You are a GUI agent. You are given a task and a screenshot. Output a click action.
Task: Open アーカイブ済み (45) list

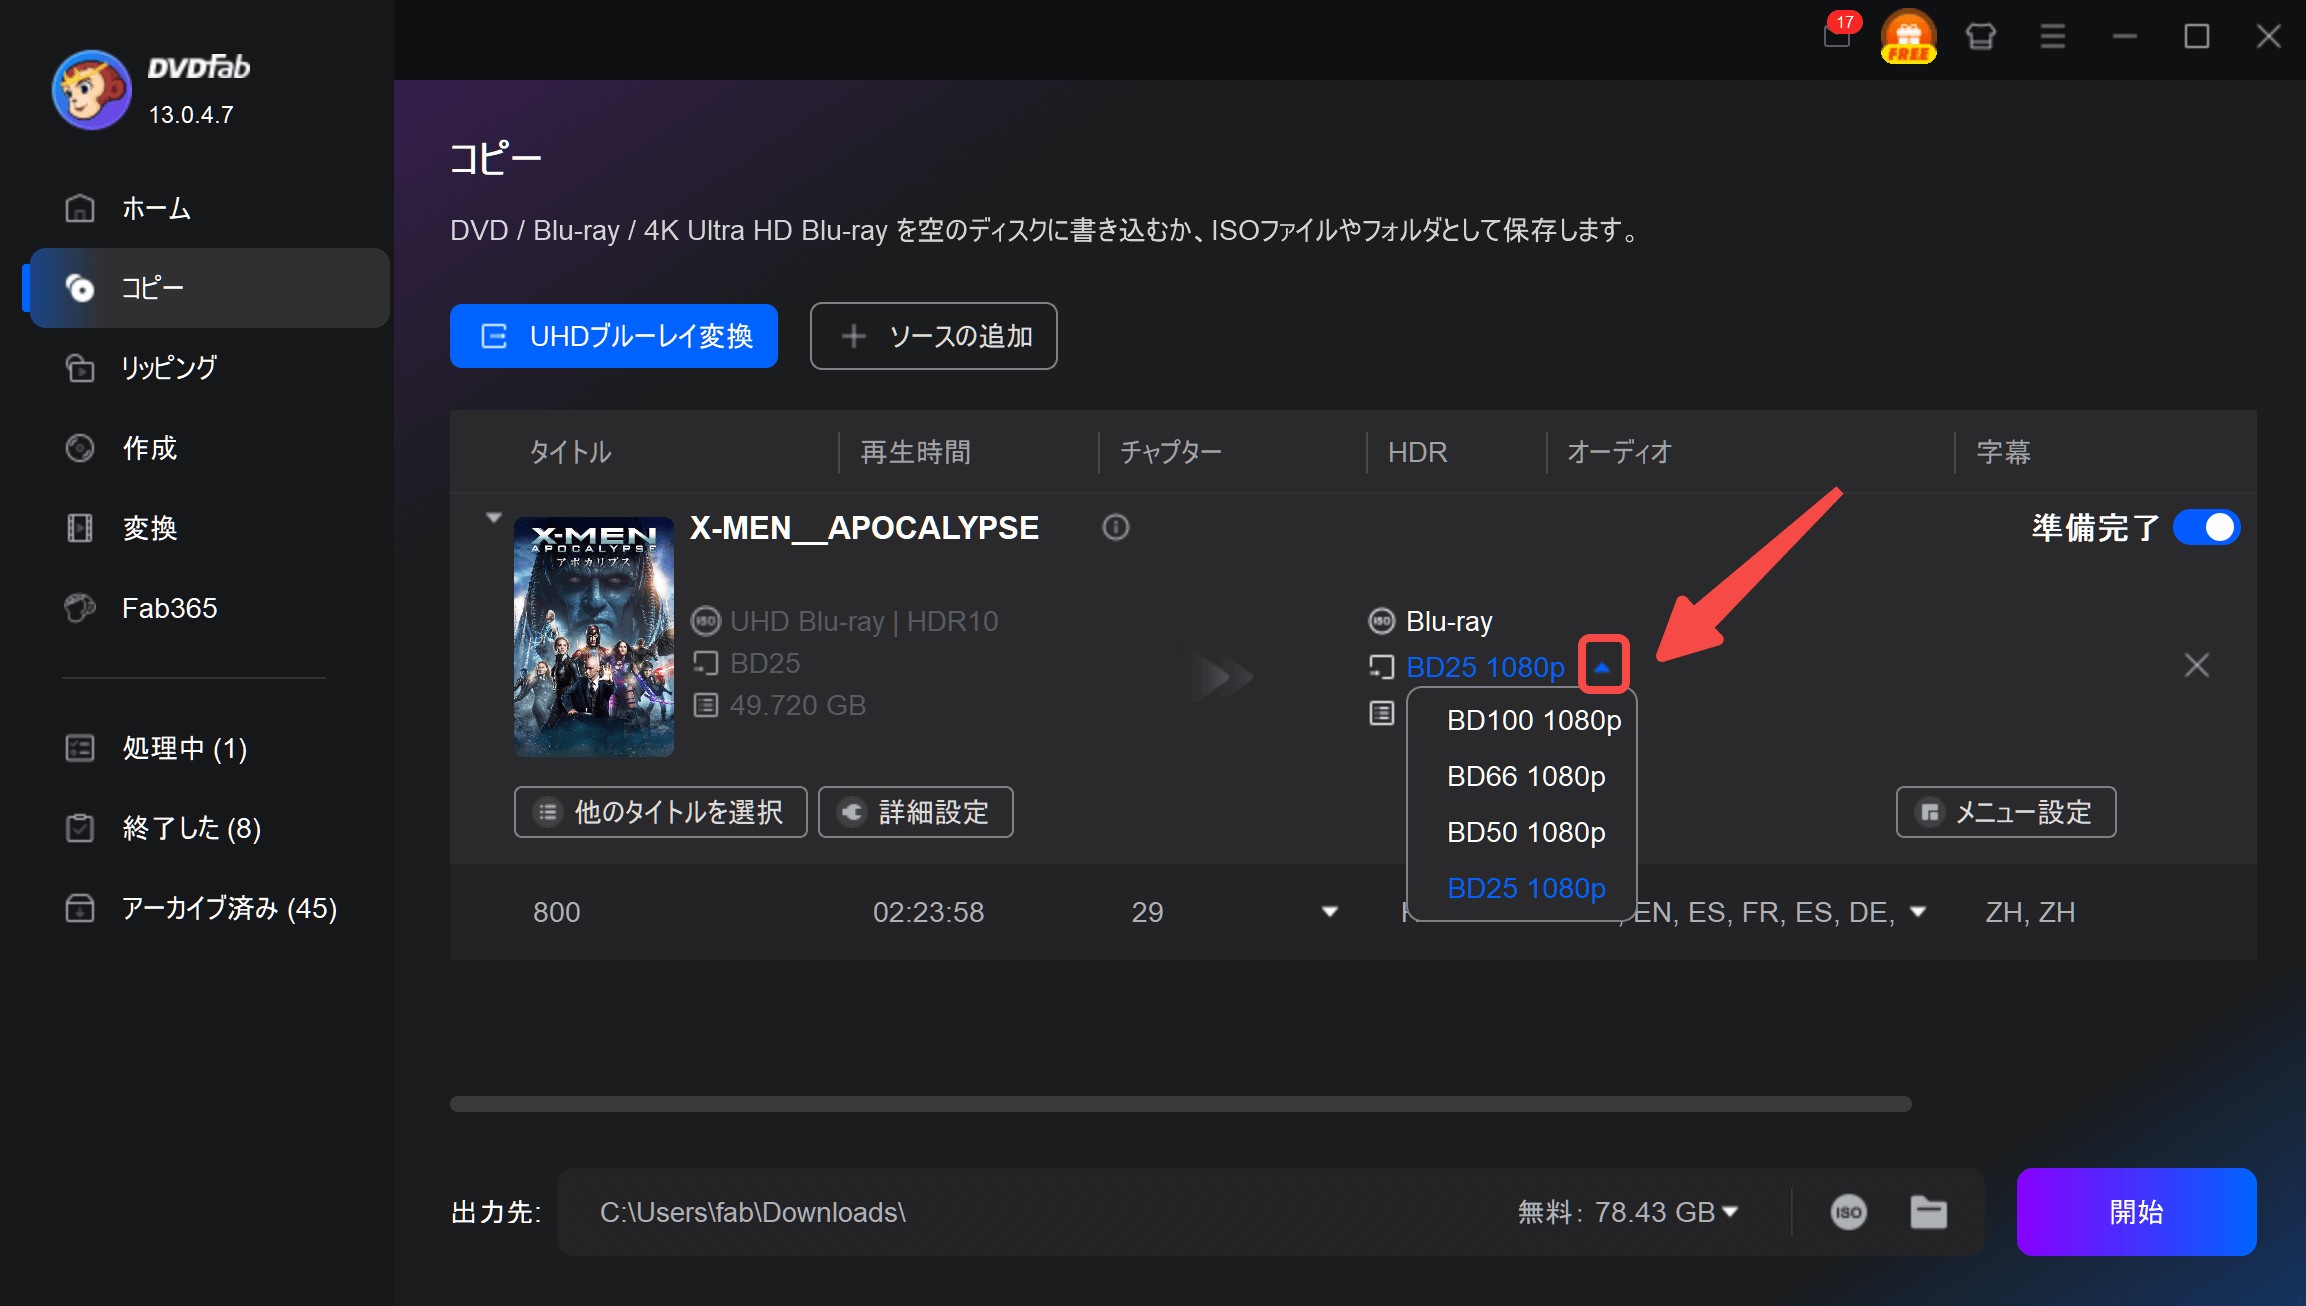(x=210, y=908)
